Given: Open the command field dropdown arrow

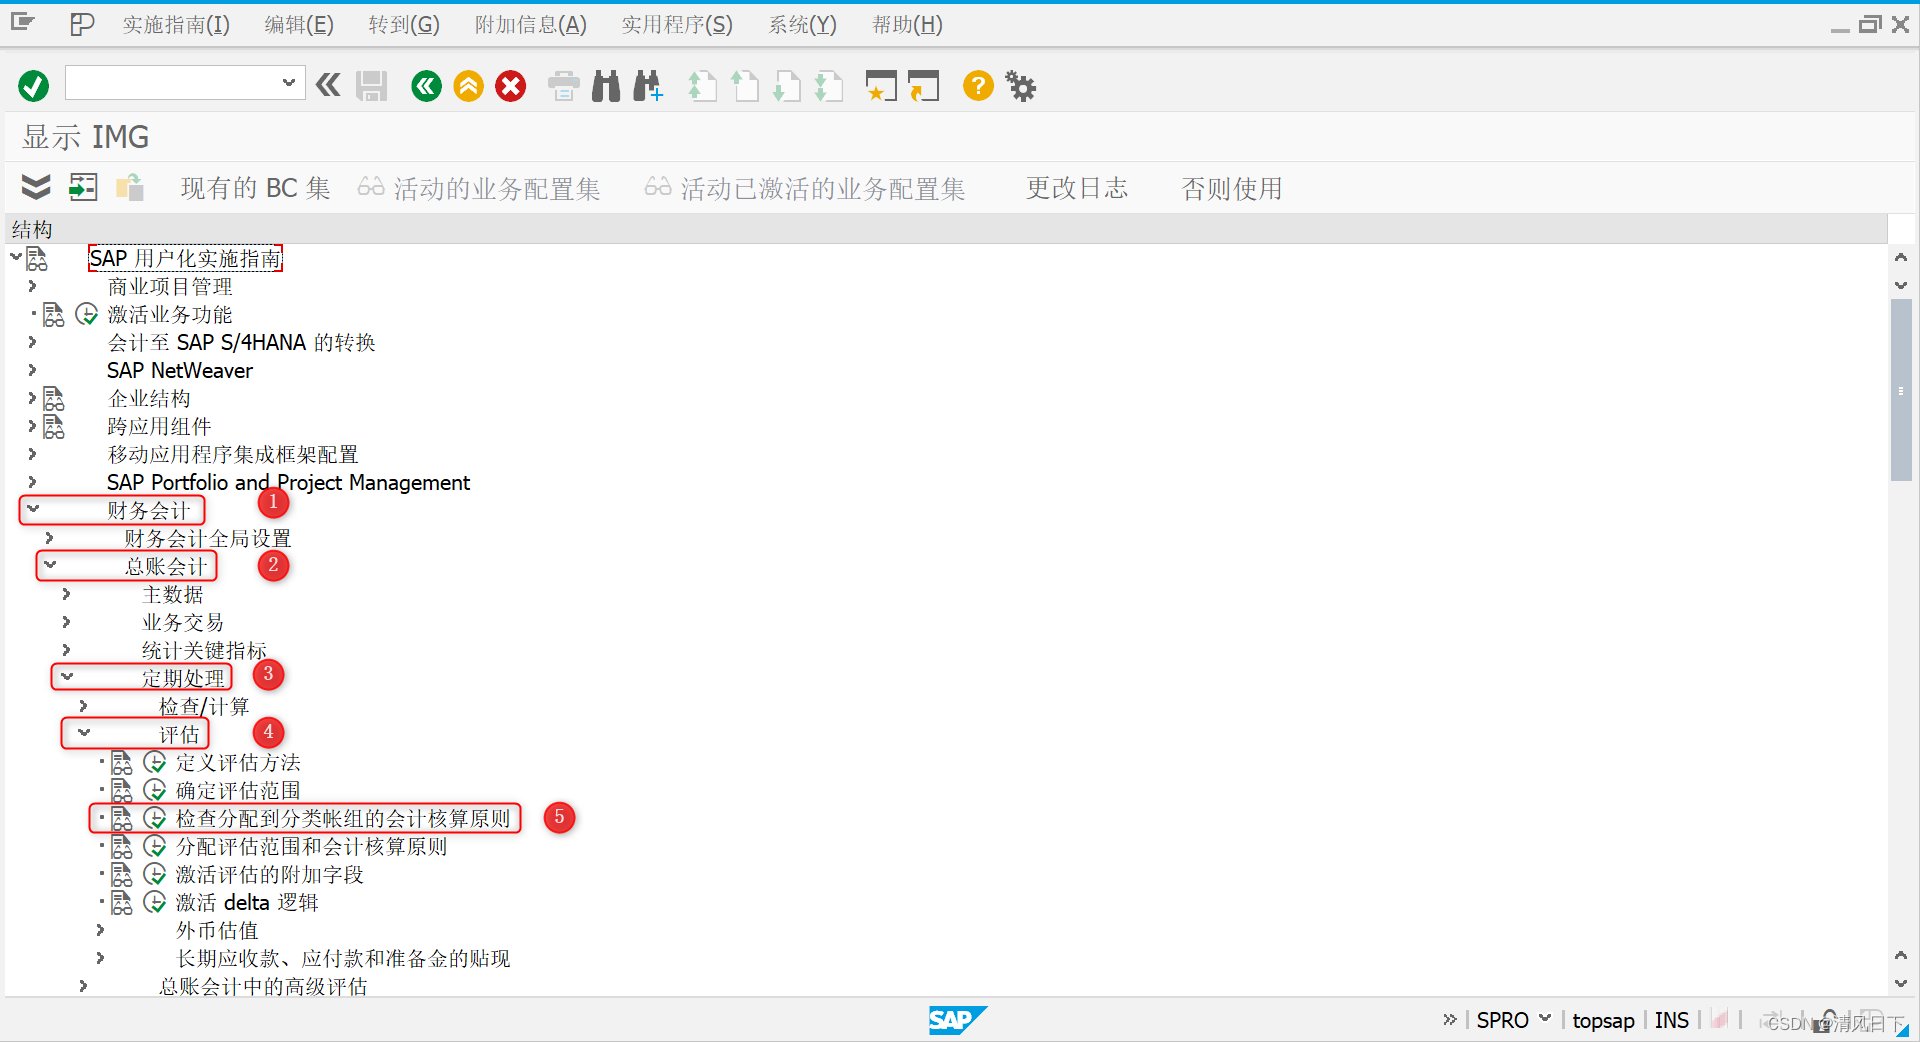Looking at the screenshot, I should [x=289, y=83].
